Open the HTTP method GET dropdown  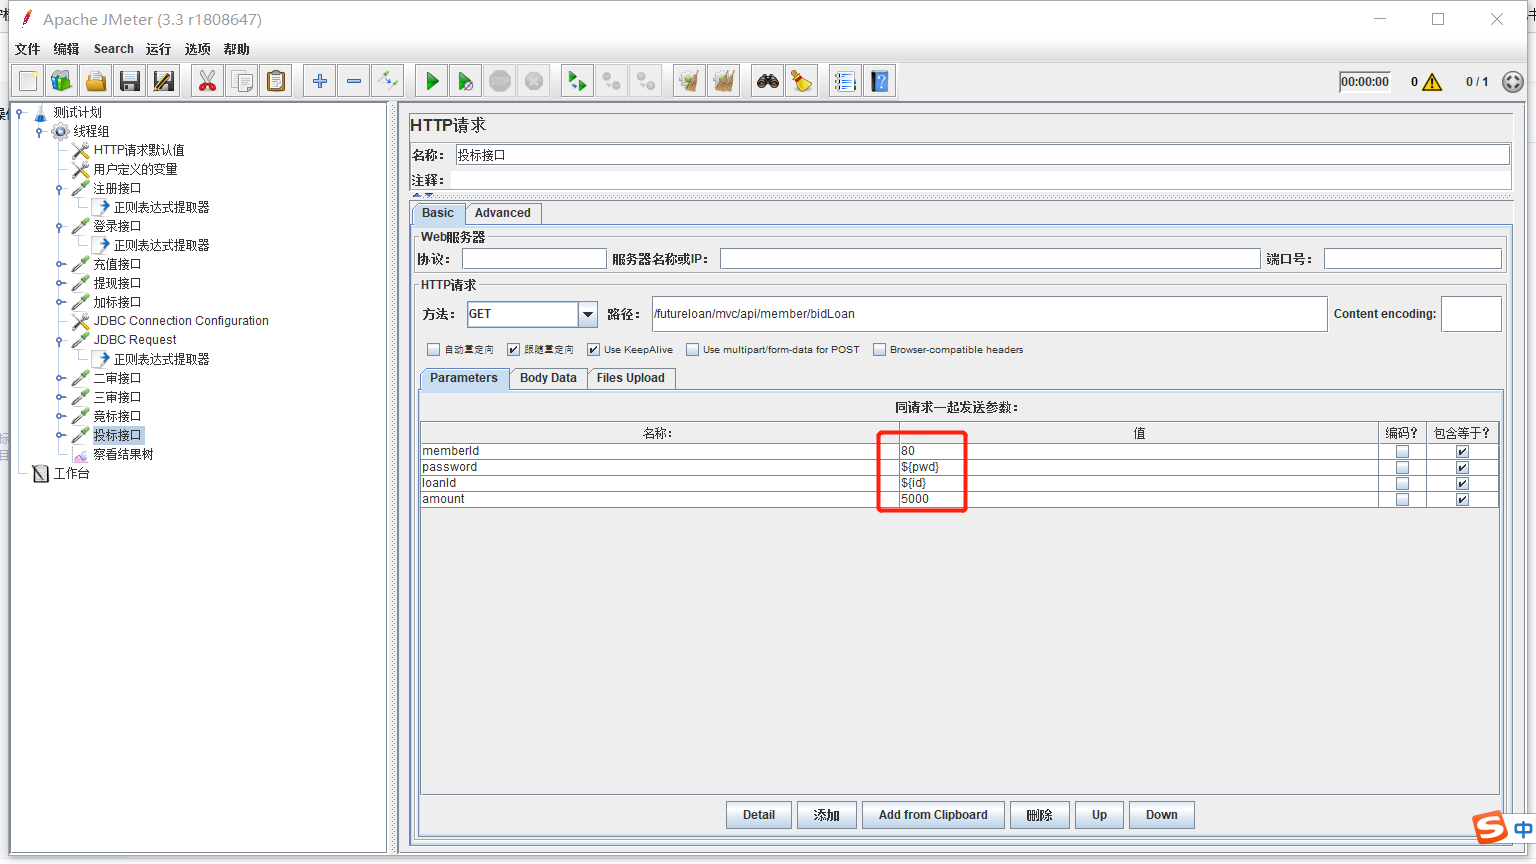(588, 314)
